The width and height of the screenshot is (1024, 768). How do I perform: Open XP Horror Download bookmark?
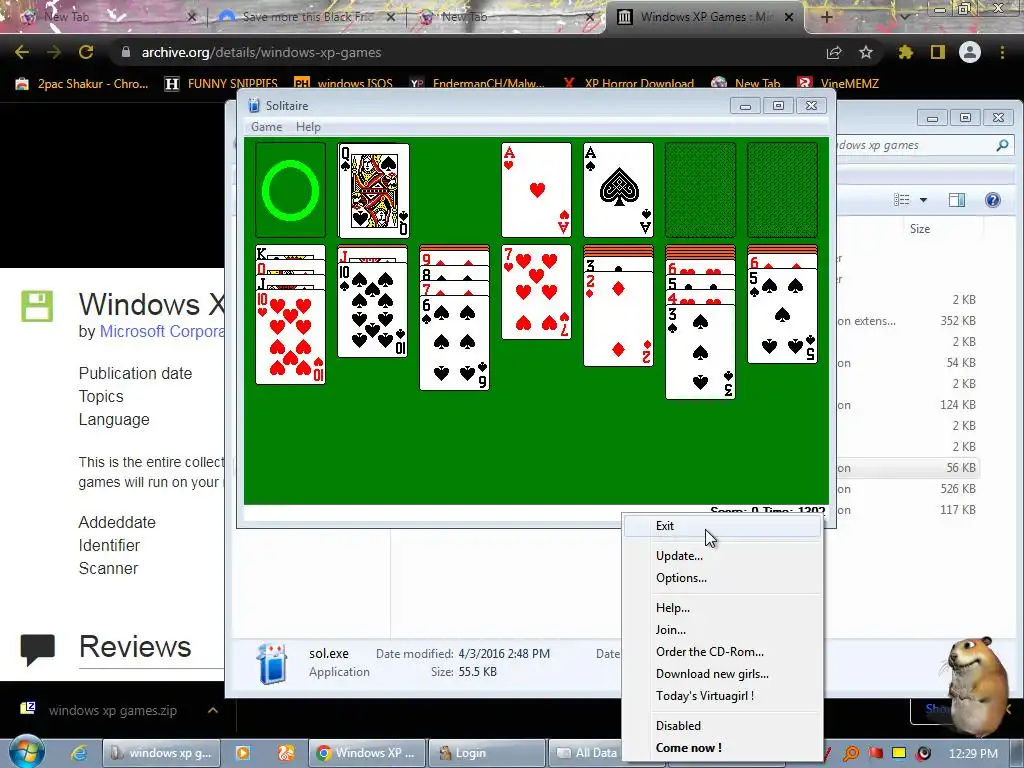(630, 84)
